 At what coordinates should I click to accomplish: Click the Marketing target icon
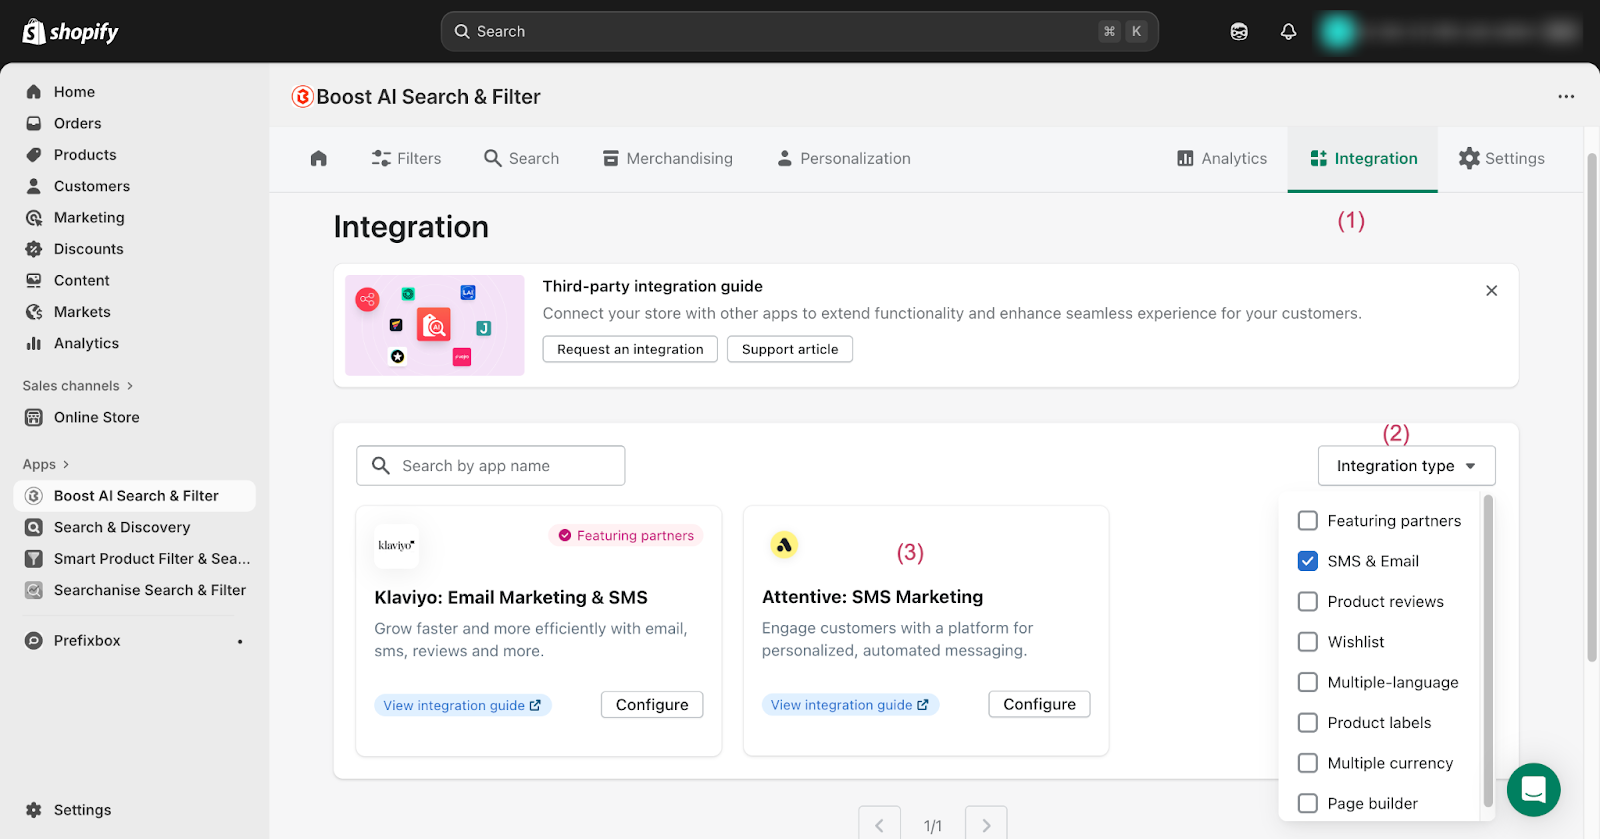click(x=34, y=218)
